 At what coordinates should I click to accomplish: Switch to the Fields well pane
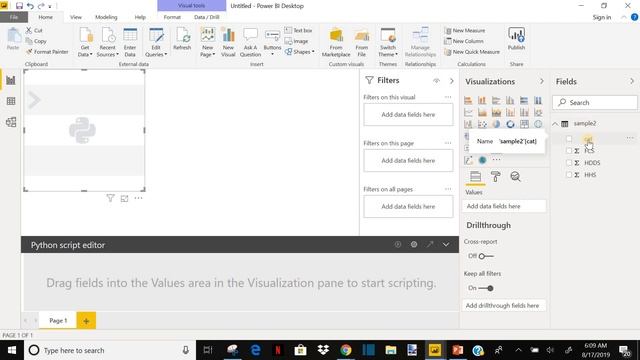click(x=476, y=177)
